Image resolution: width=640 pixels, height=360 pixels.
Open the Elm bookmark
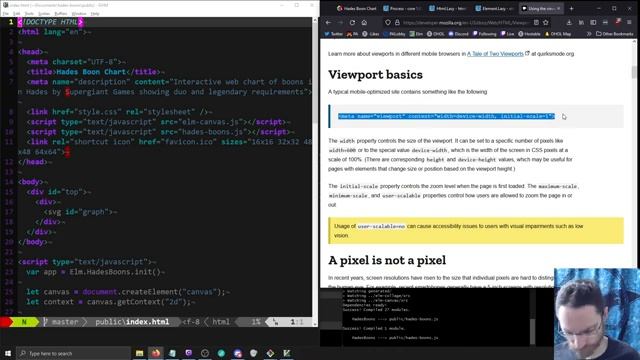point(416,34)
